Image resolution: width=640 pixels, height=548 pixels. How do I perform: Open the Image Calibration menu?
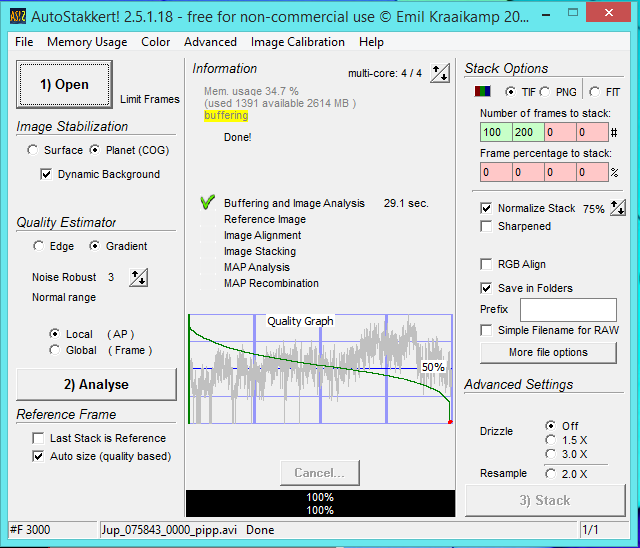[x=298, y=42]
